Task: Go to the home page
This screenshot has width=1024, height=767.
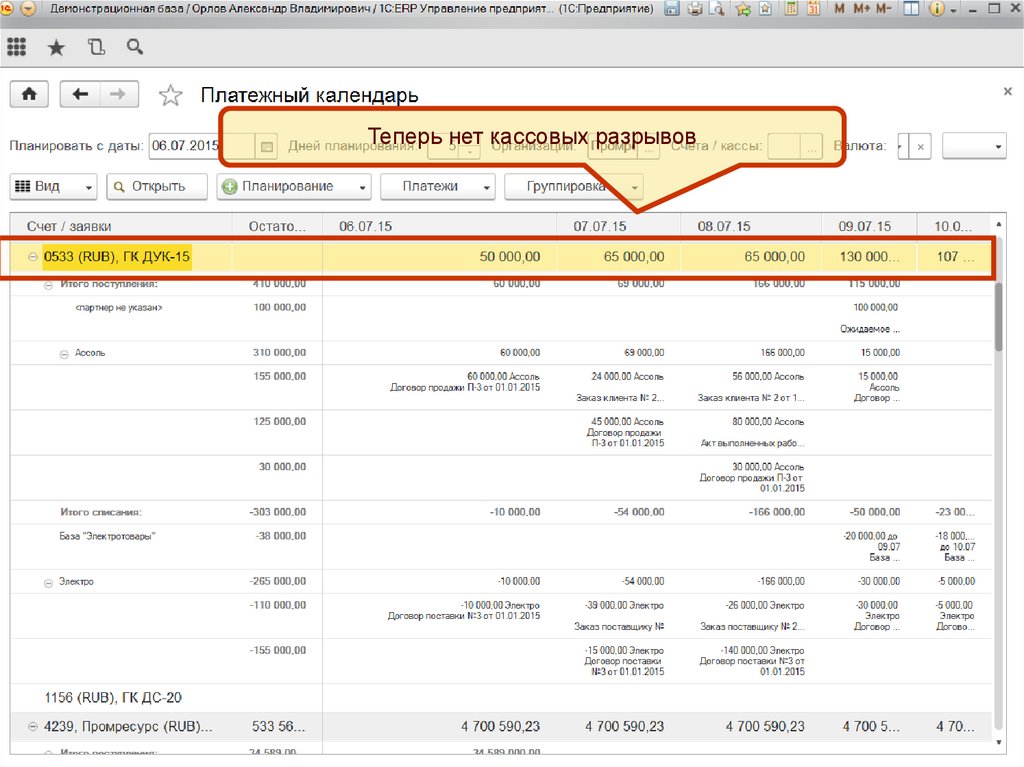Action: (29, 94)
